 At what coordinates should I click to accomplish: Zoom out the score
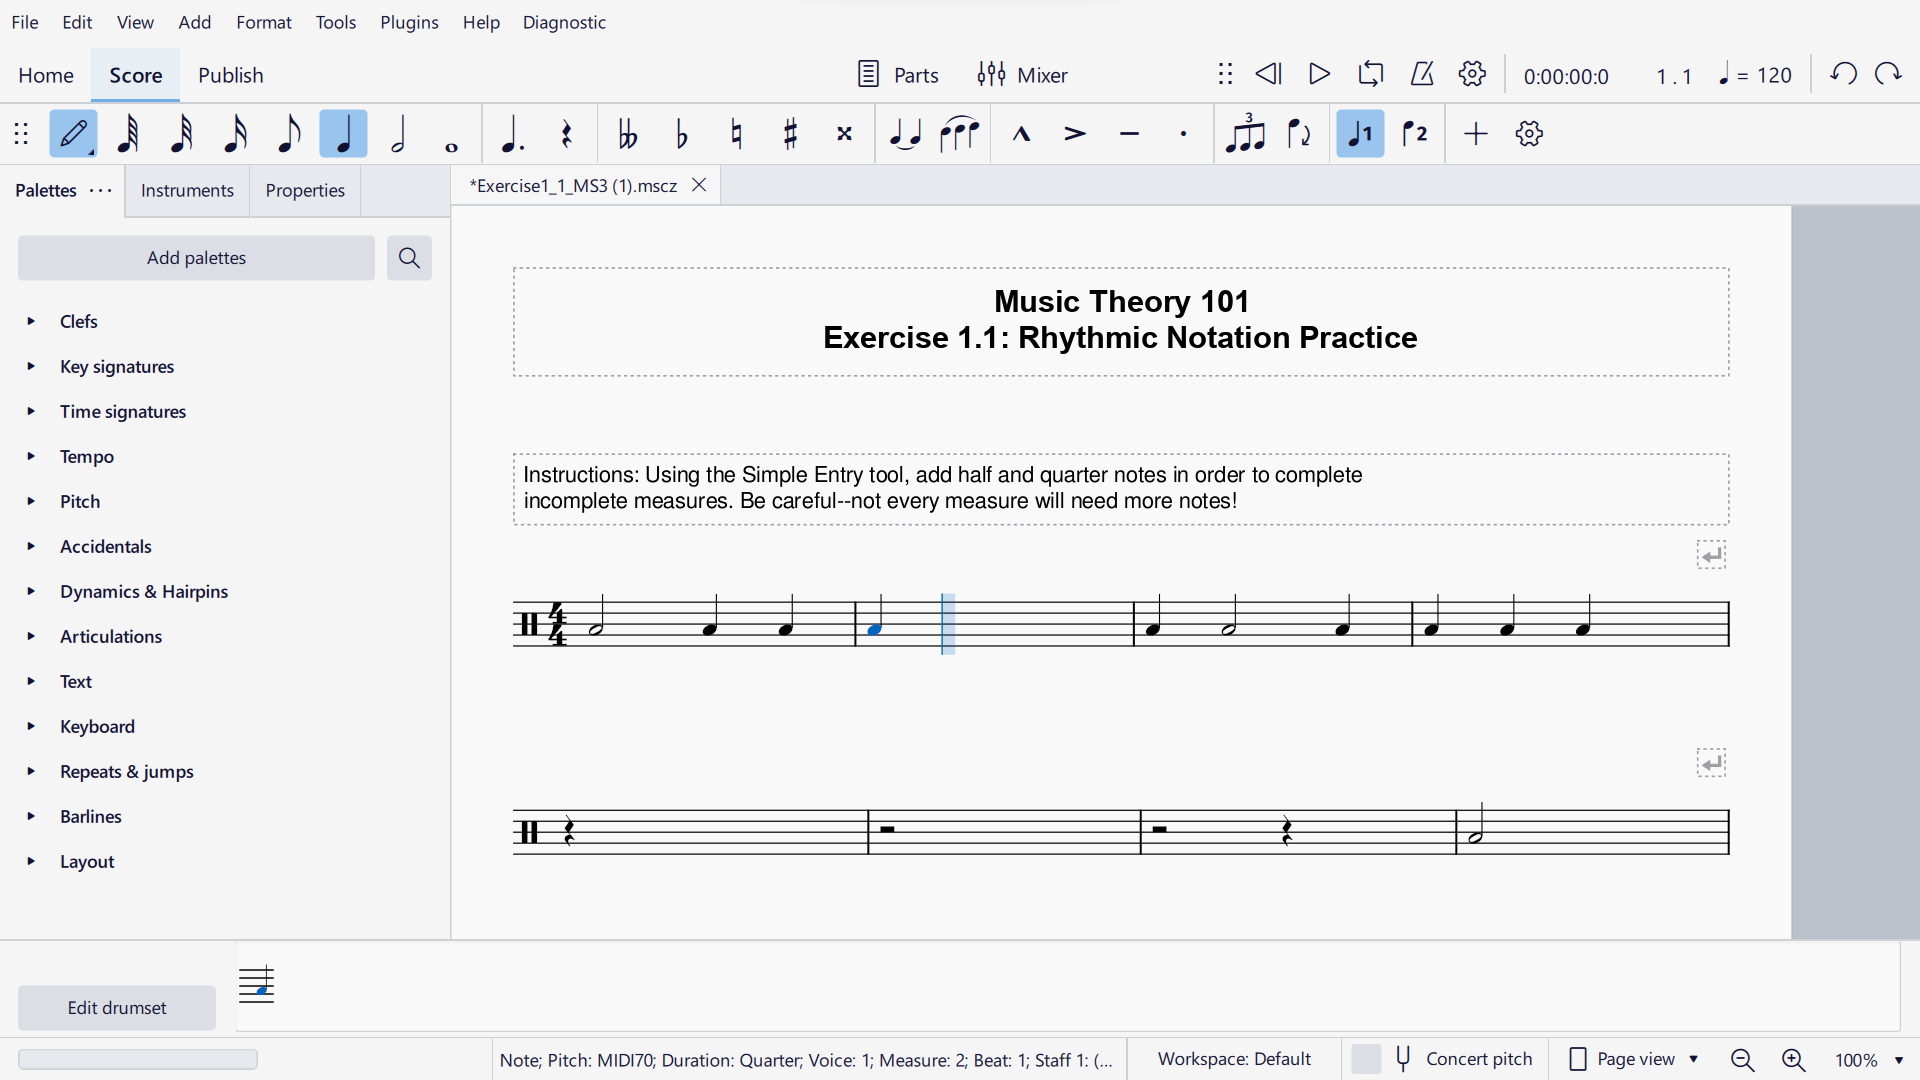1743,1059
